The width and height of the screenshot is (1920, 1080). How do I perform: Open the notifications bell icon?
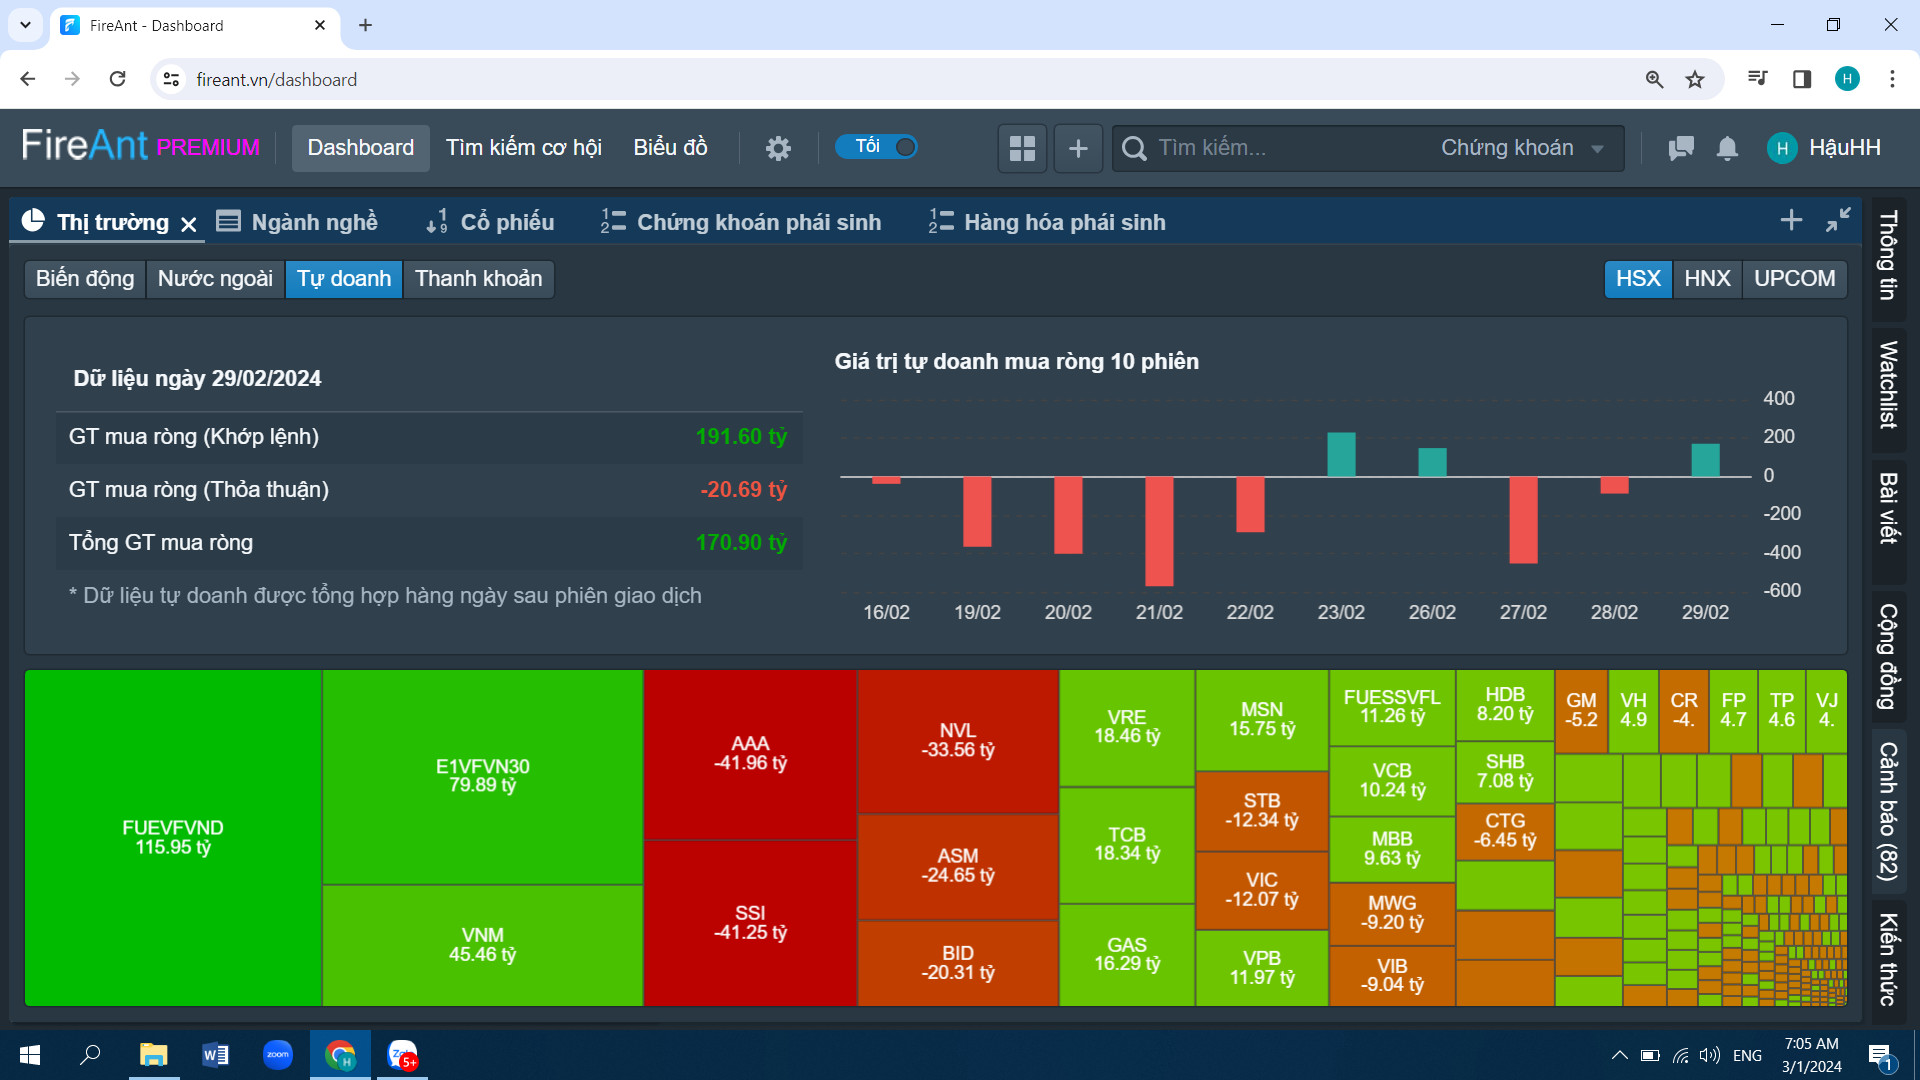tap(1727, 148)
